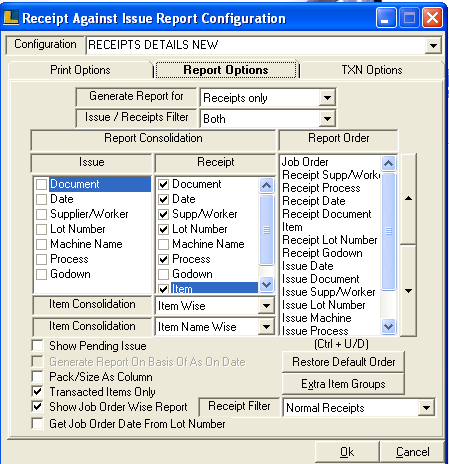
Task: Open Extra Item Groups
Action: (x=343, y=384)
